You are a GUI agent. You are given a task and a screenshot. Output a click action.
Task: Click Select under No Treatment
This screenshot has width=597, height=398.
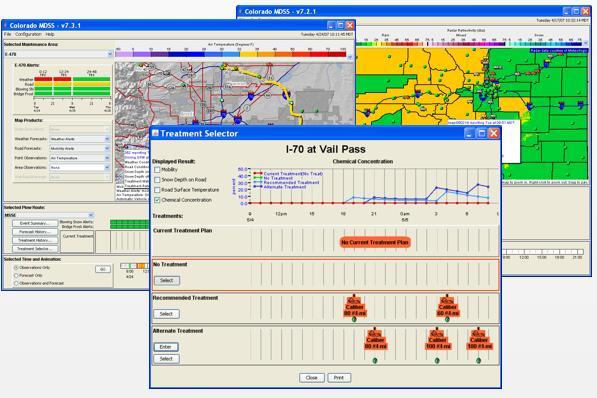coord(167,280)
